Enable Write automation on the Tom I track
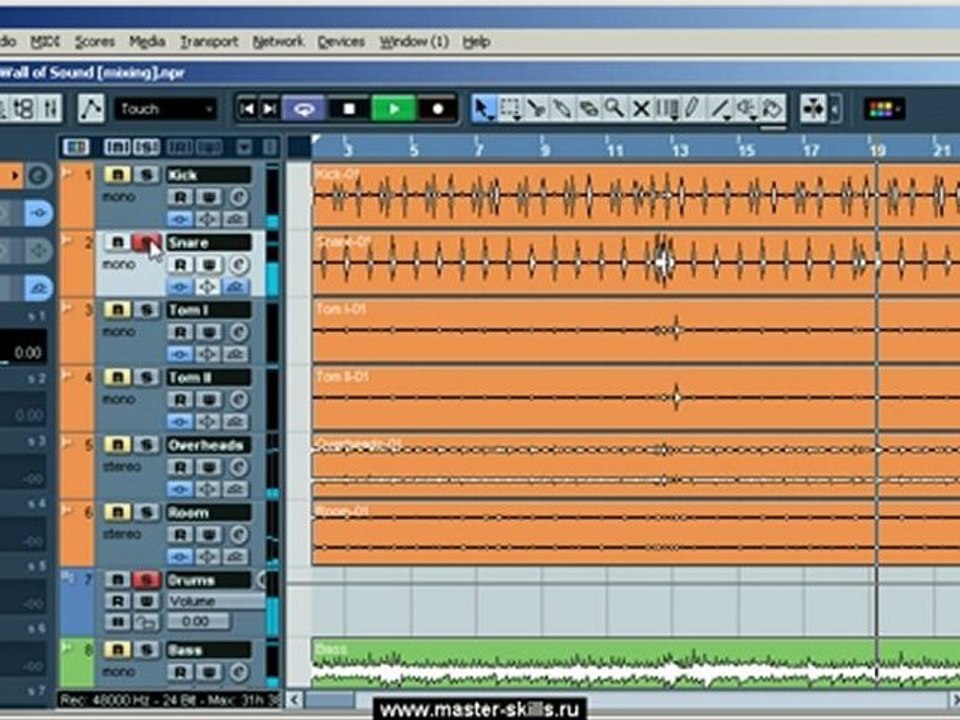 [x=208, y=332]
